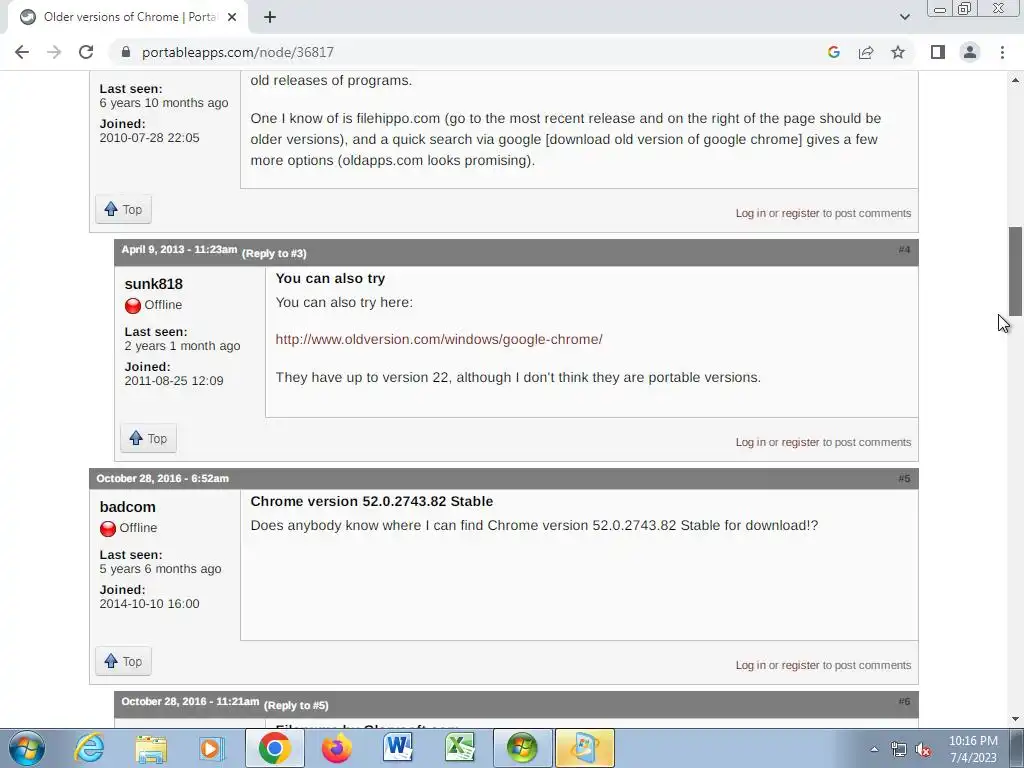Screen dimensions: 1024x768
Task: Open comment permalink #4
Action: (x=904, y=249)
